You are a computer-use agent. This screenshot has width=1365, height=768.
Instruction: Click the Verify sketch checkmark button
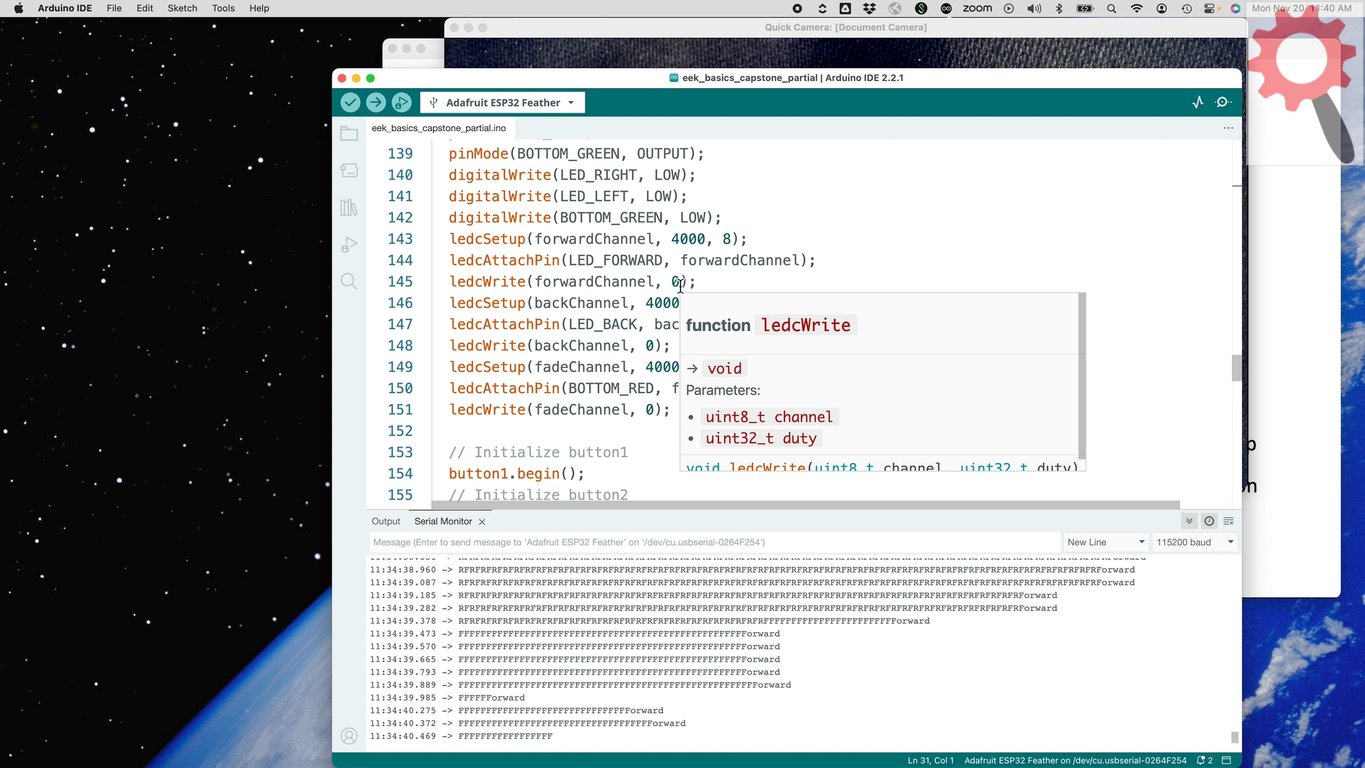coord(350,102)
